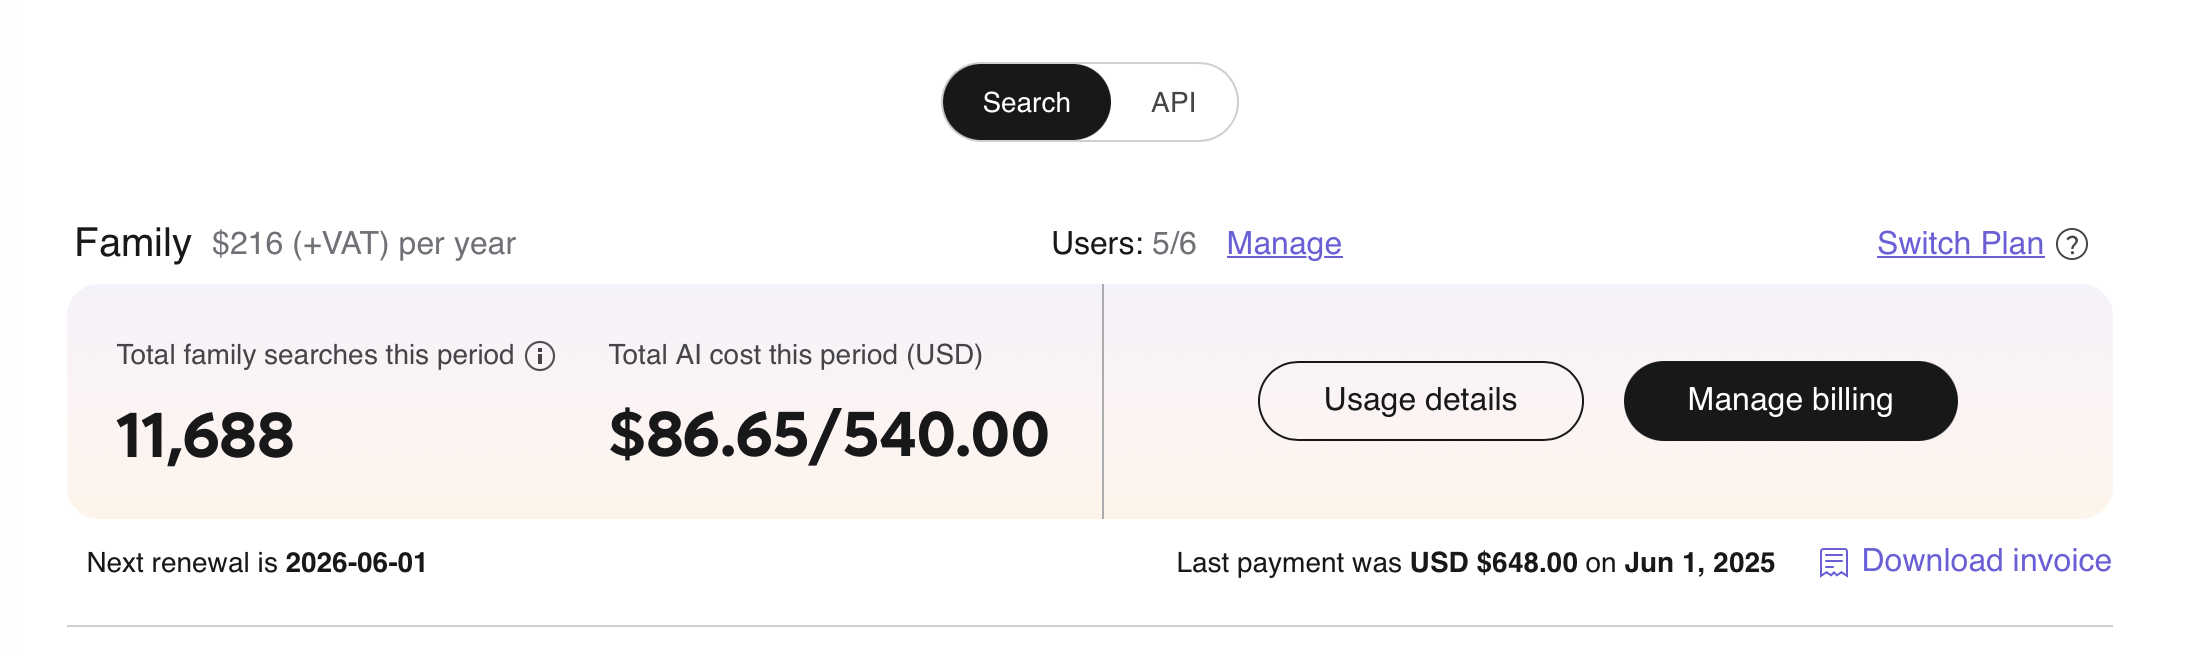Click the Total AI cost this period label
This screenshot has height=656, width=2210.
pyautogui.click(x=795, y=355)
